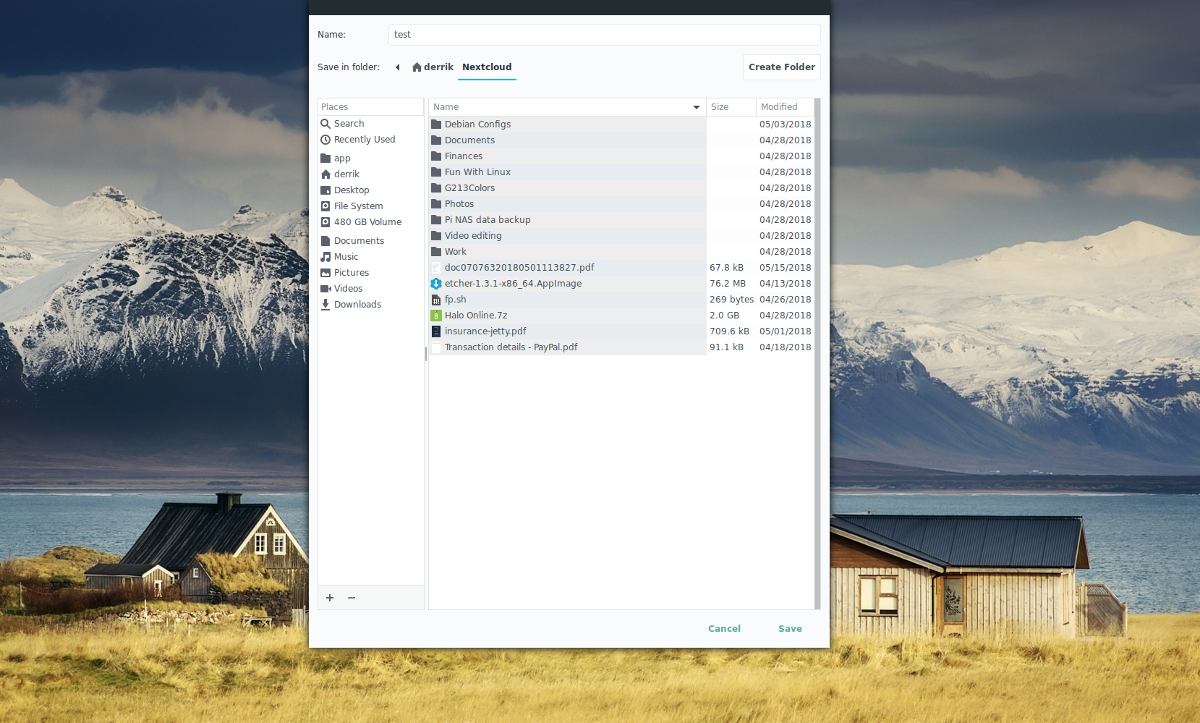Click the Save button
This screenshot has width=1200, height=723.
pos(790,629)
